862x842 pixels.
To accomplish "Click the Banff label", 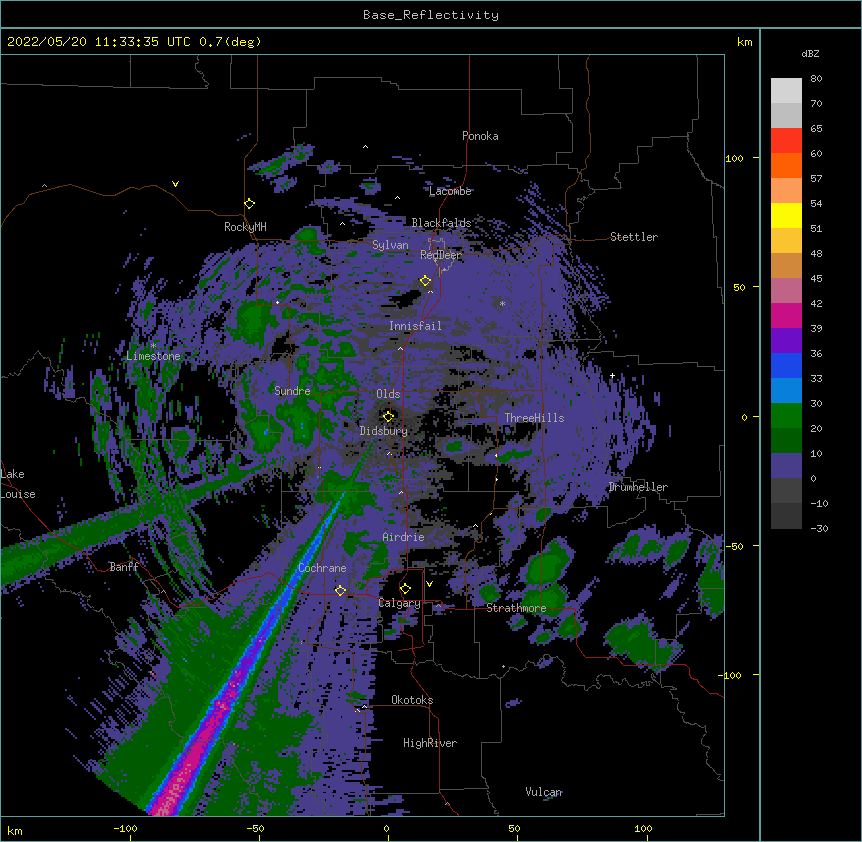I will tap(124, 567).
